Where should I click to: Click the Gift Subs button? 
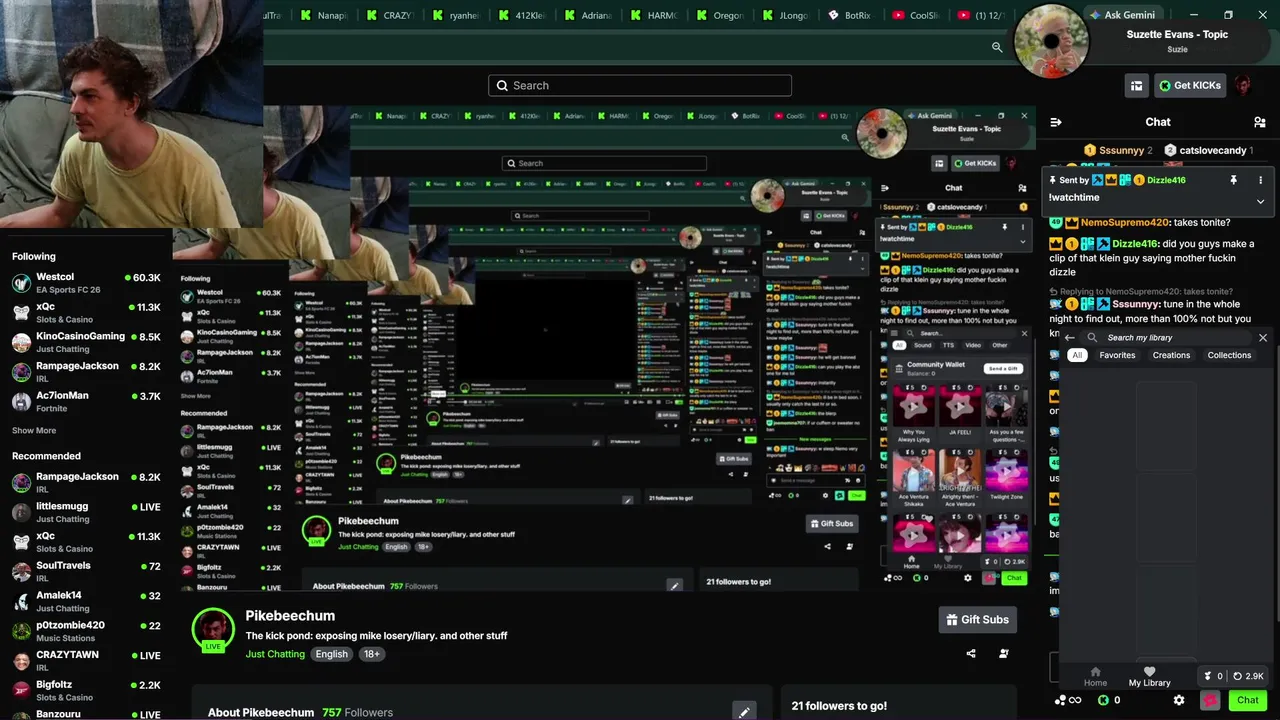(977, 620)
